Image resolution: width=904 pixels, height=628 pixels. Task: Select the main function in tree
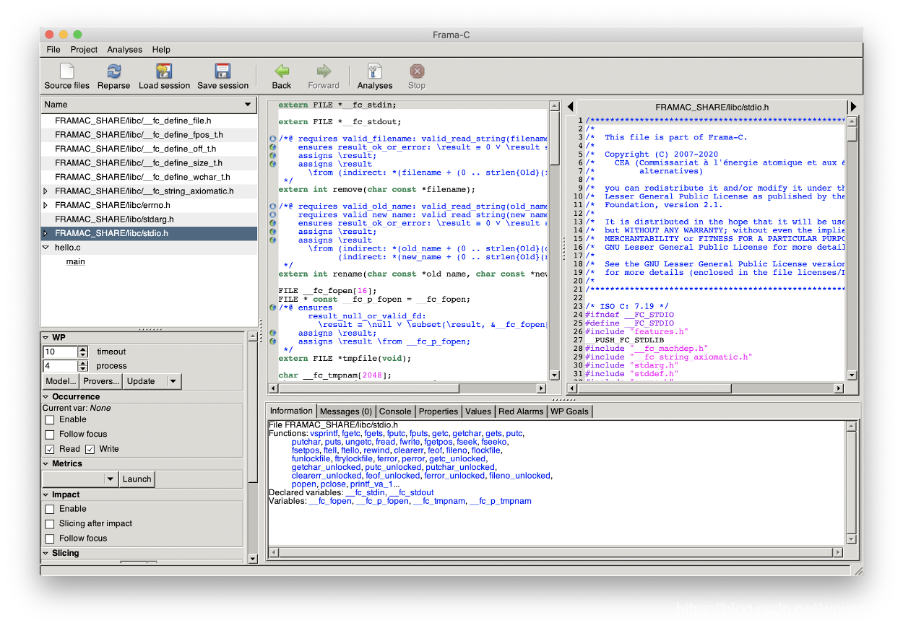point(76,262)
